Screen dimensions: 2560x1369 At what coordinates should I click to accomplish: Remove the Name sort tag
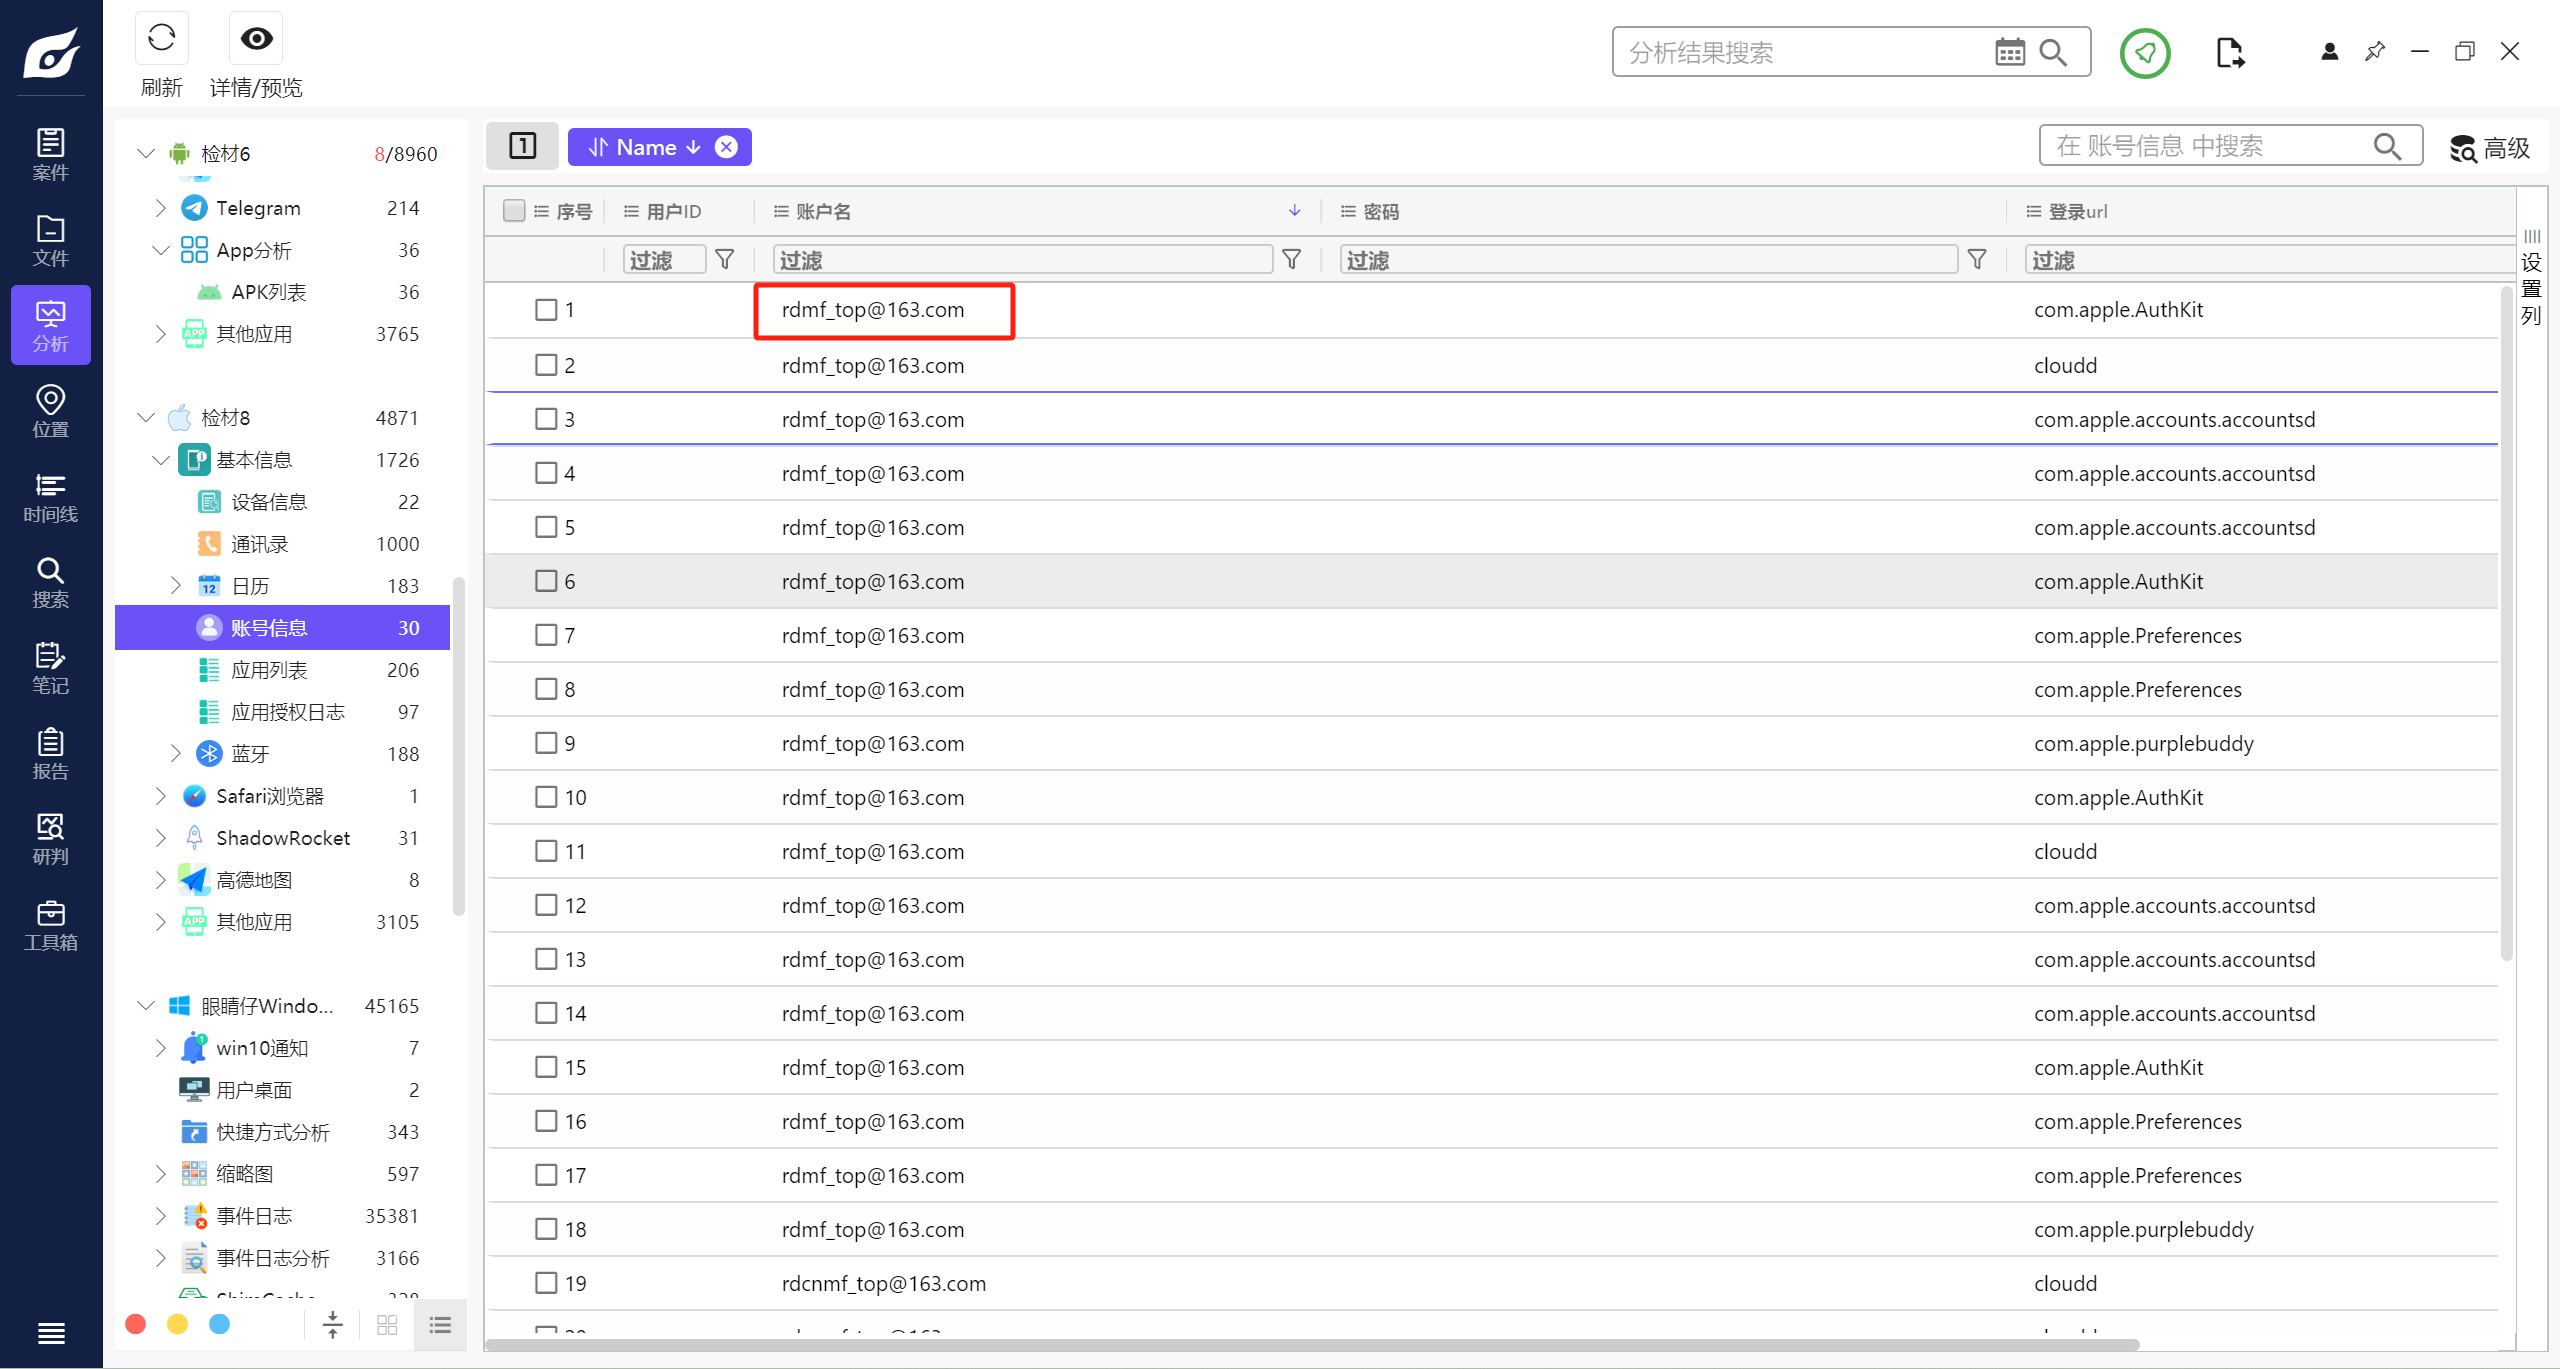pos(727,147)
